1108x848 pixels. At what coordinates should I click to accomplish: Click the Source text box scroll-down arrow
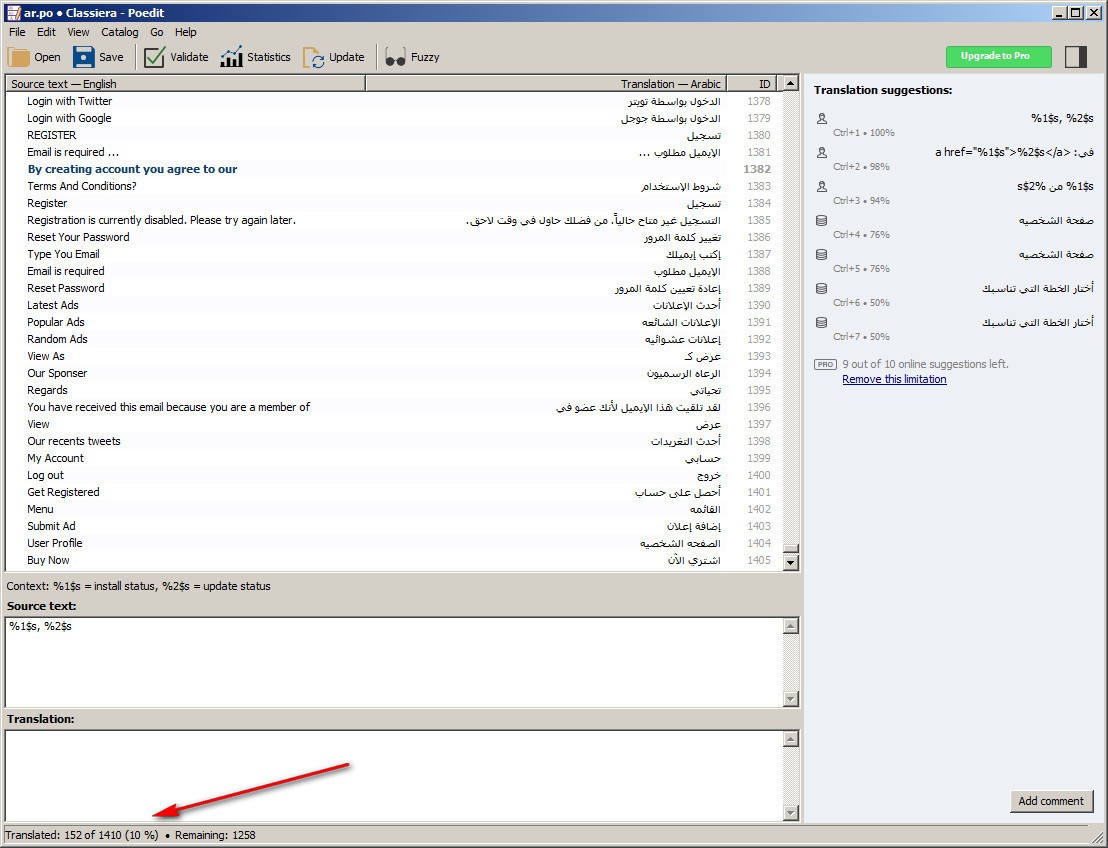click(791, 699)
